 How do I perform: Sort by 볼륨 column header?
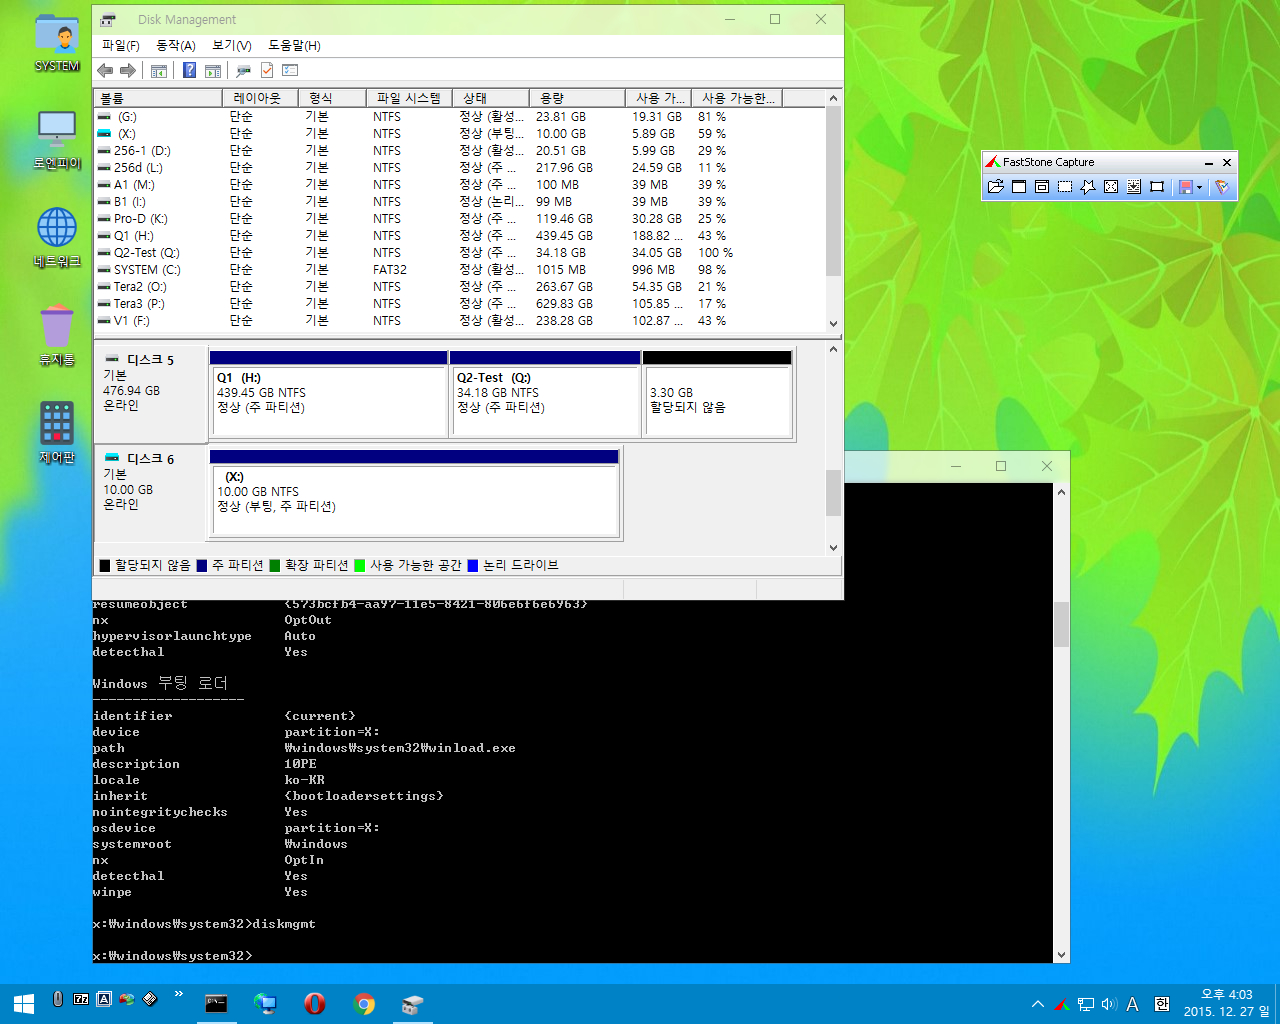(x=158, y=98)
